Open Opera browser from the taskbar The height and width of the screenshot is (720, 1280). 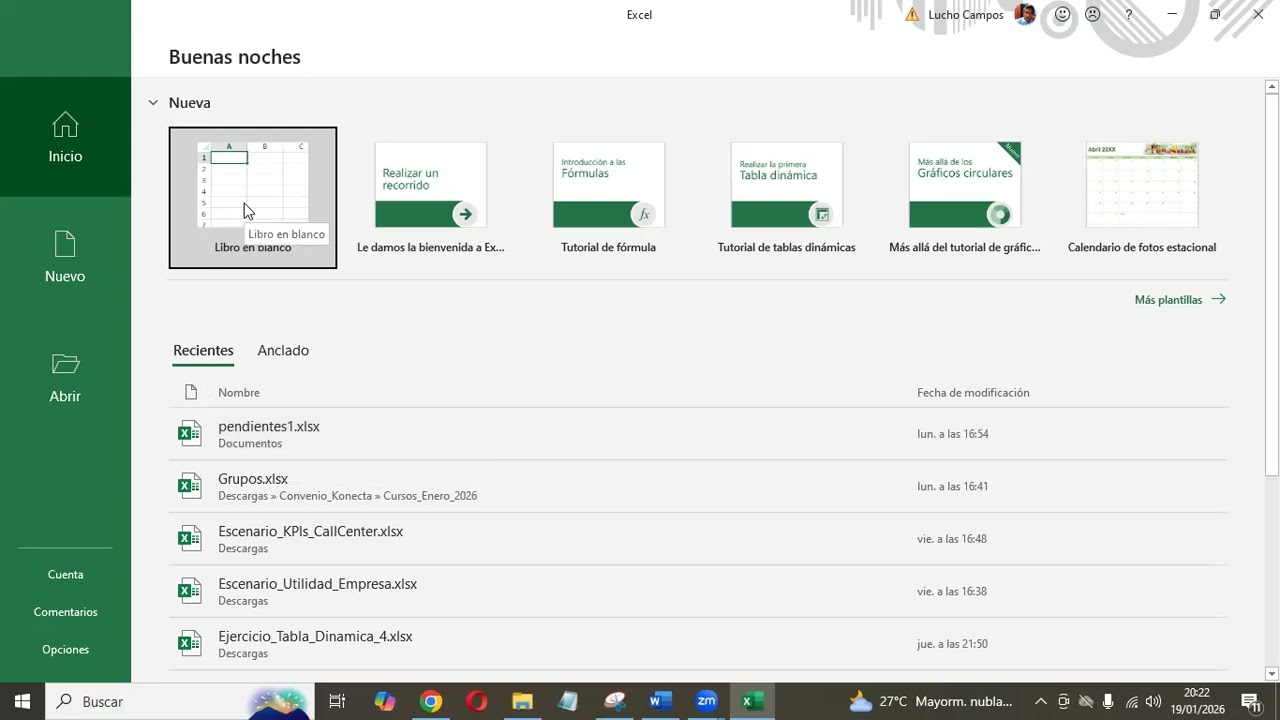477,701
